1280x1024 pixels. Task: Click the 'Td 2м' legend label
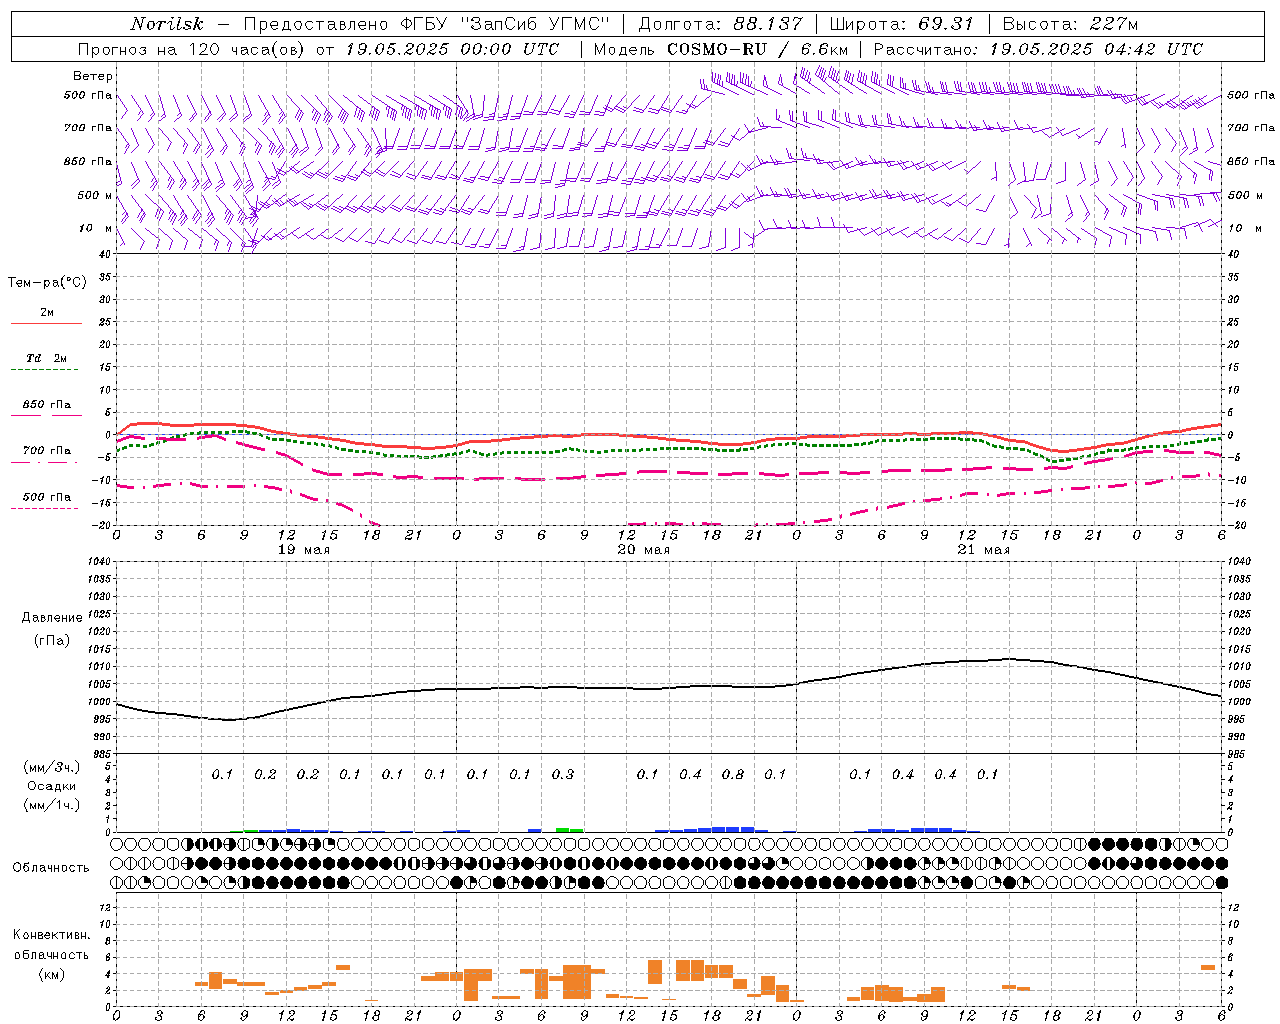[47, 358]
